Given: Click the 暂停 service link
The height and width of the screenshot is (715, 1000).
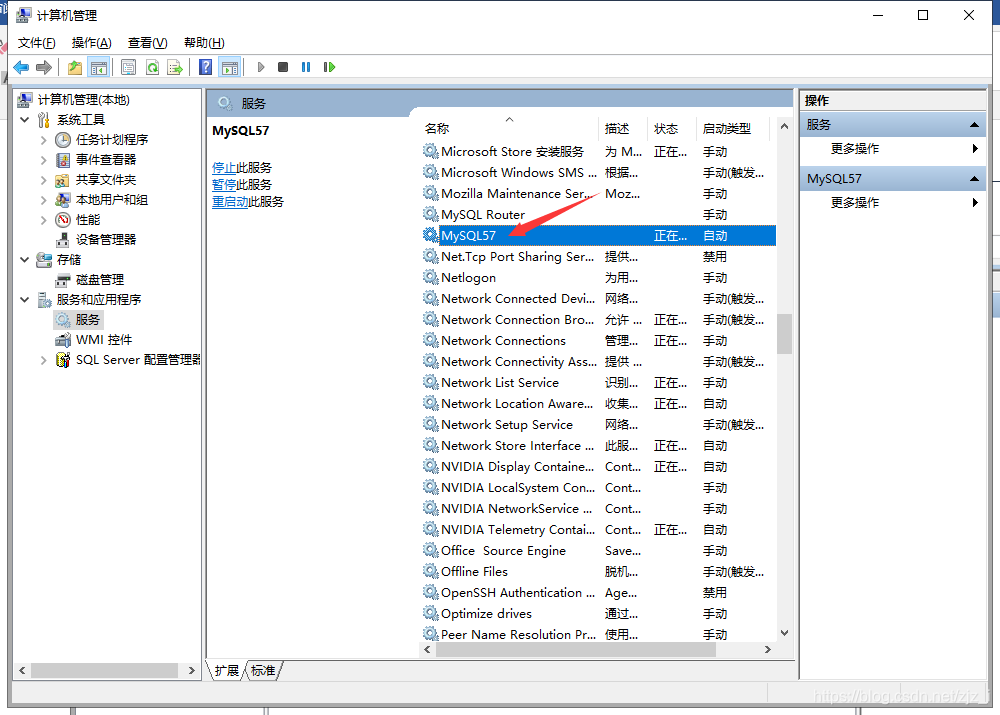Looking at the screenshot, I should pyautogui.click(x=224, y=185).
